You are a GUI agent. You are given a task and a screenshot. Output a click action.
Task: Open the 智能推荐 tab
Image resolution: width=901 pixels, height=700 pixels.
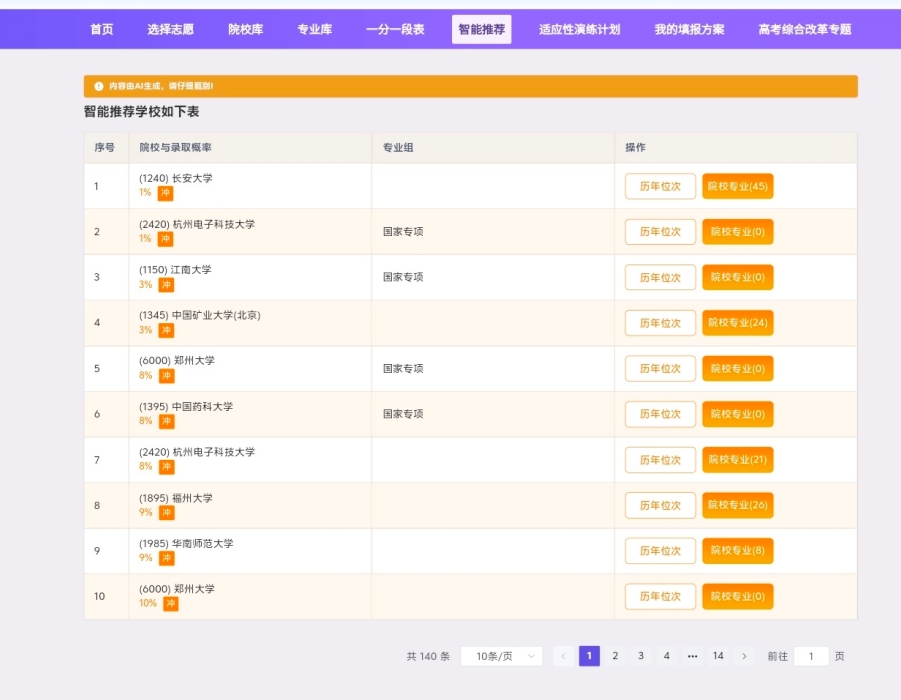pos(481,30)
